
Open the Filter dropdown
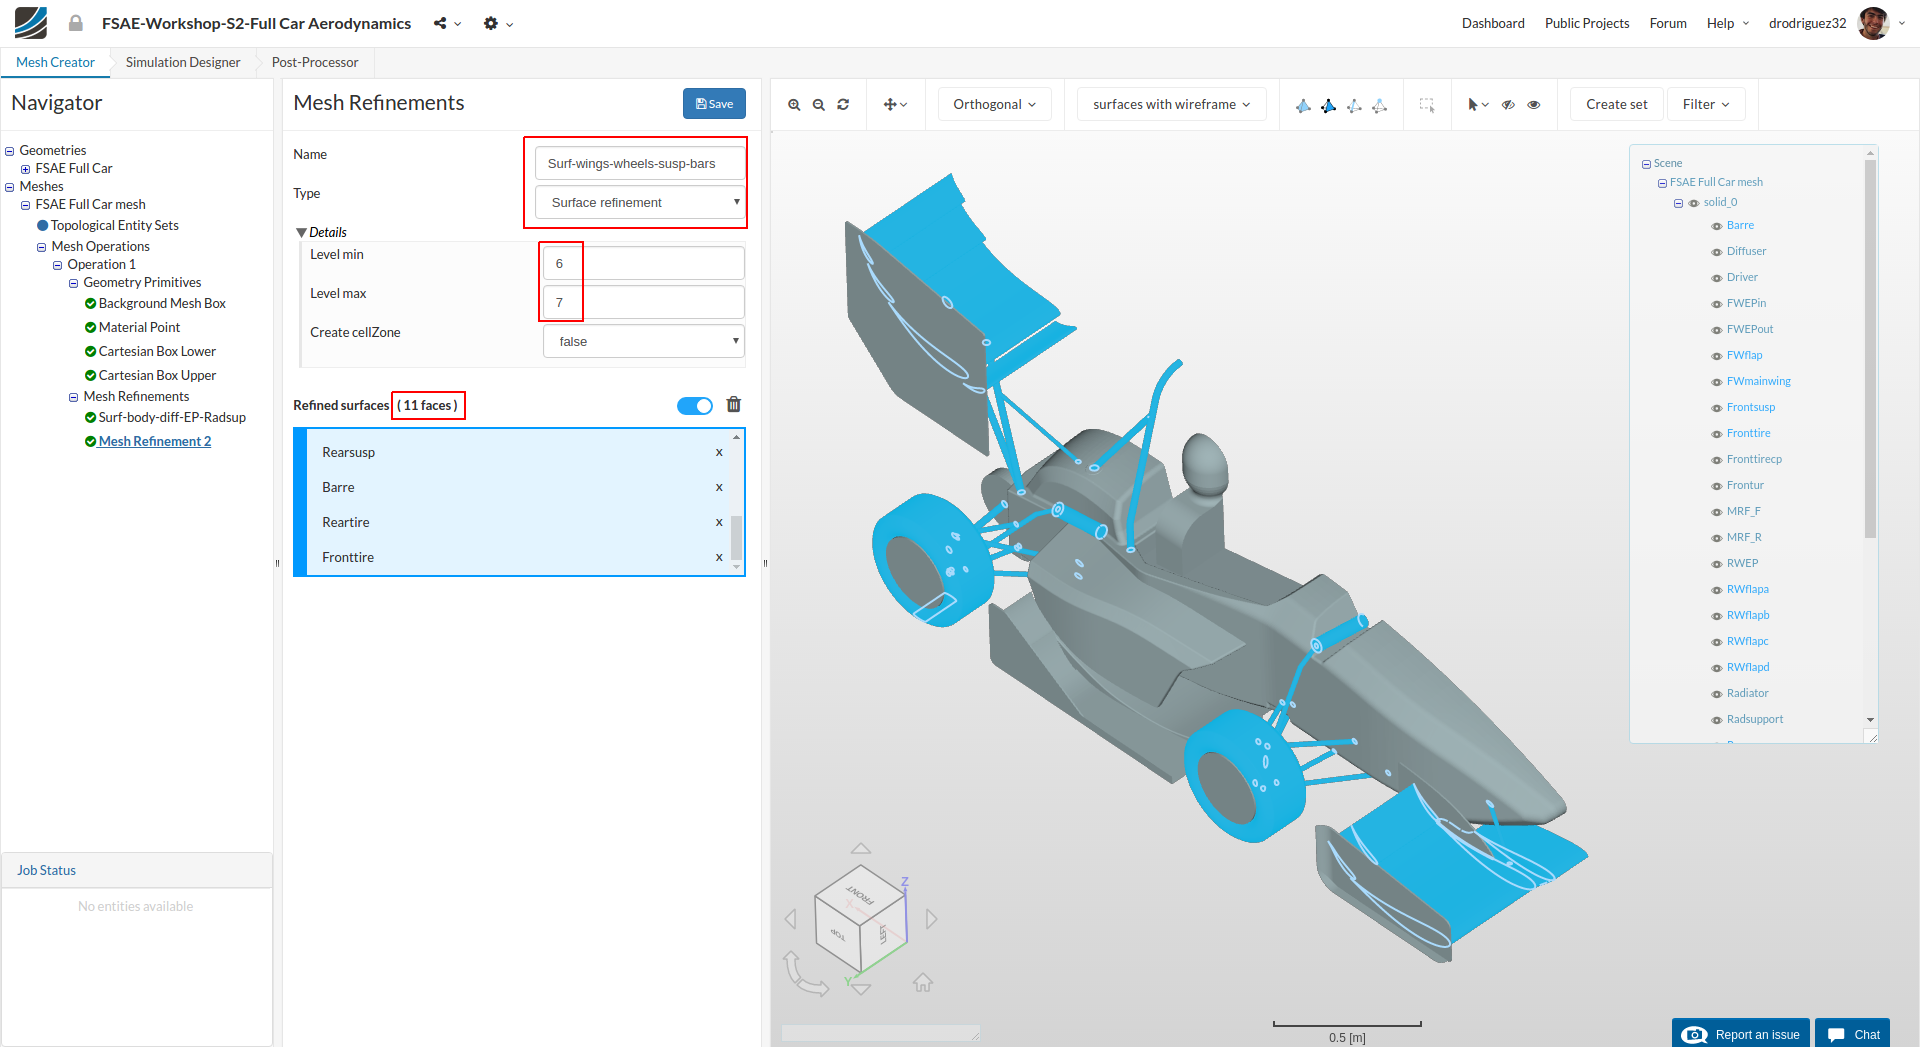[x=1706, y=104]
